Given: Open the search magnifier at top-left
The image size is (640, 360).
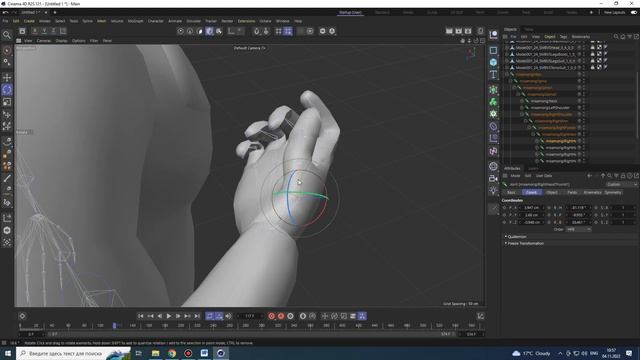Looking at the screenshot, I should click(x=7, y=35).
